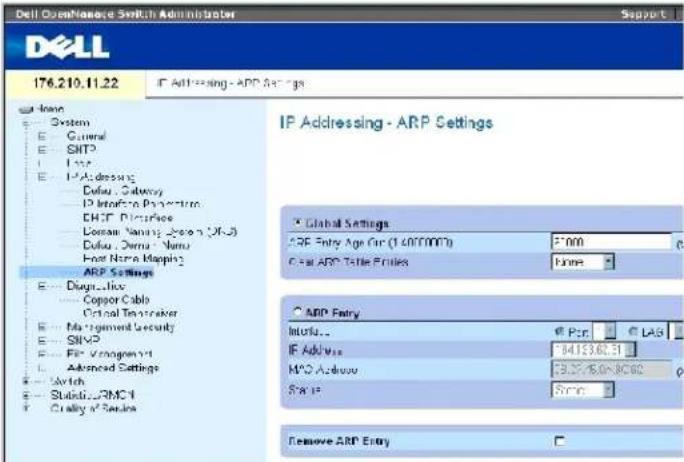Select the Global Settings radio button
This screenshot has width=684, height=462.
coord(297,222)
